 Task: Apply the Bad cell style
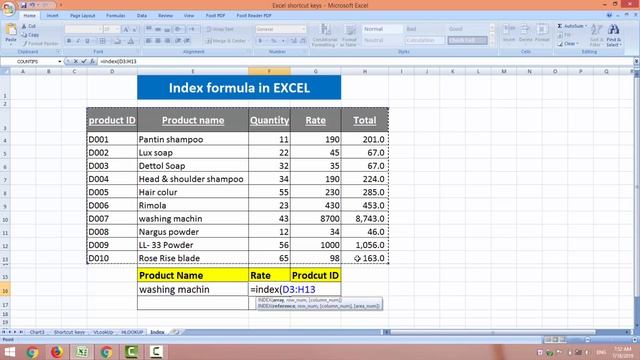tap(424, 29)
